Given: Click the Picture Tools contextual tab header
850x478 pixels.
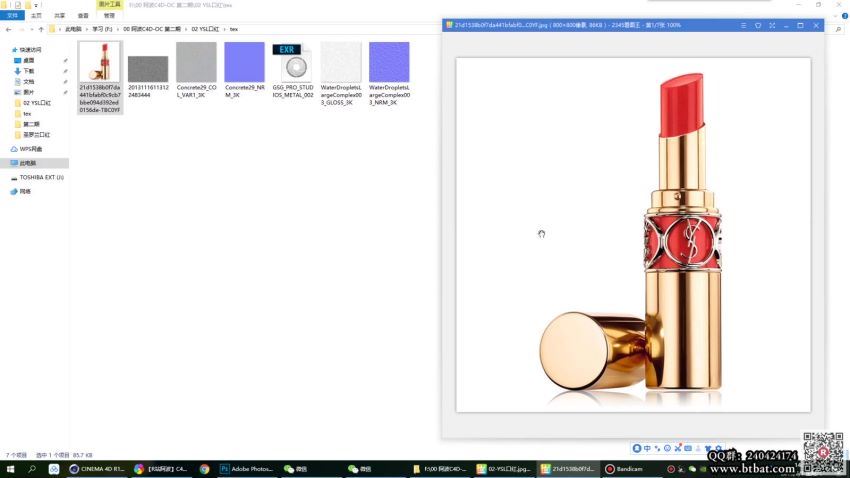Looking at the screenshot, I should tap(110, 4).
